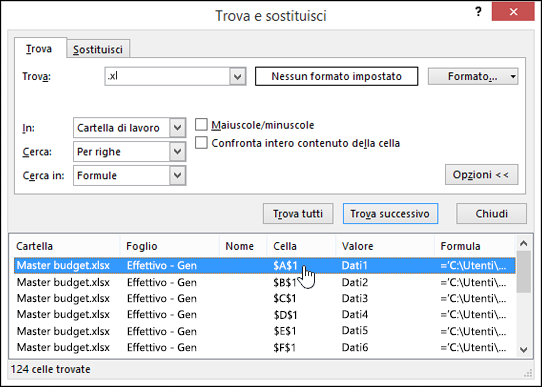Viewport: 542px width, 387px height.
Task: Enable Confronta intero contenuto della cella
Action: 201,143
